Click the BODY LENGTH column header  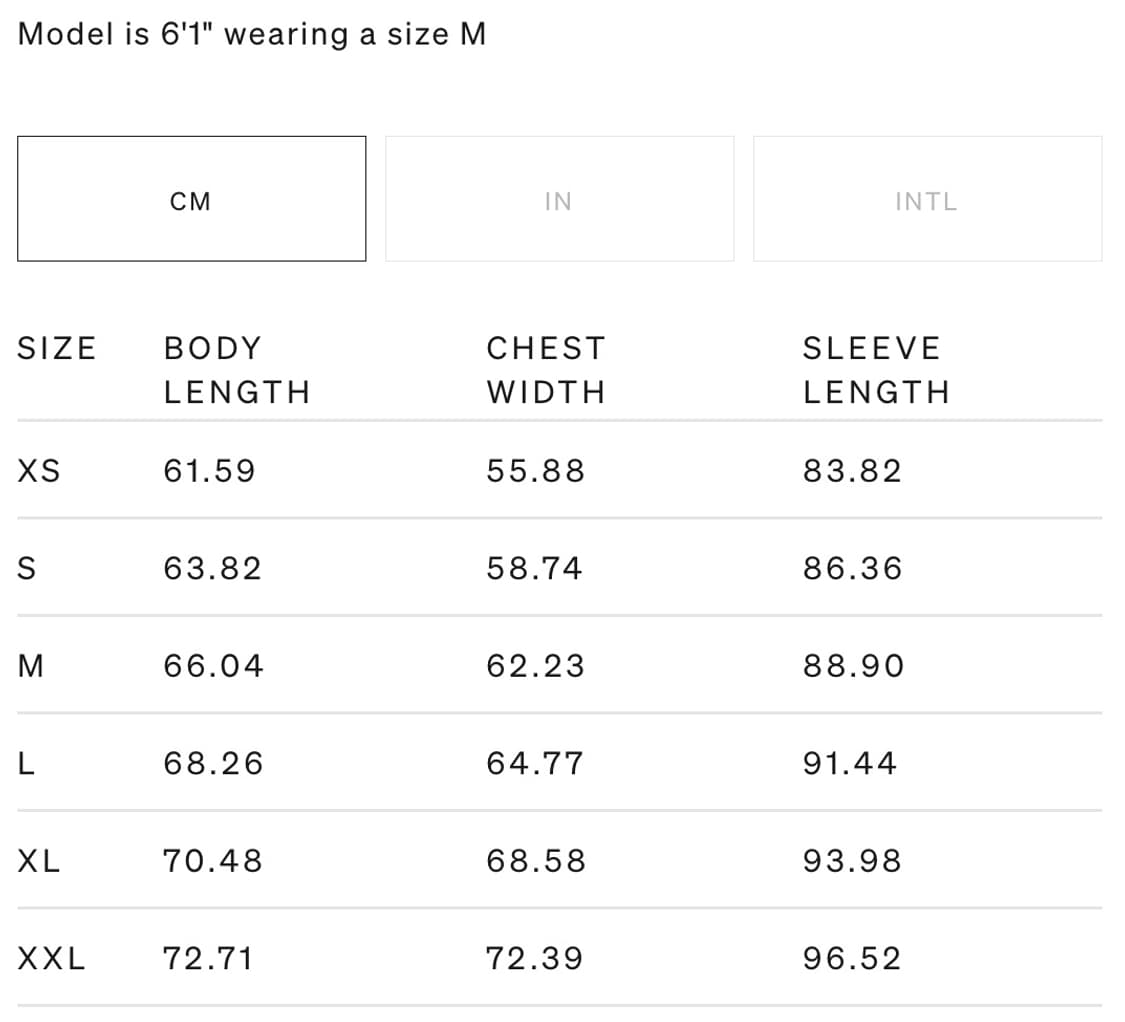(237, 370)
